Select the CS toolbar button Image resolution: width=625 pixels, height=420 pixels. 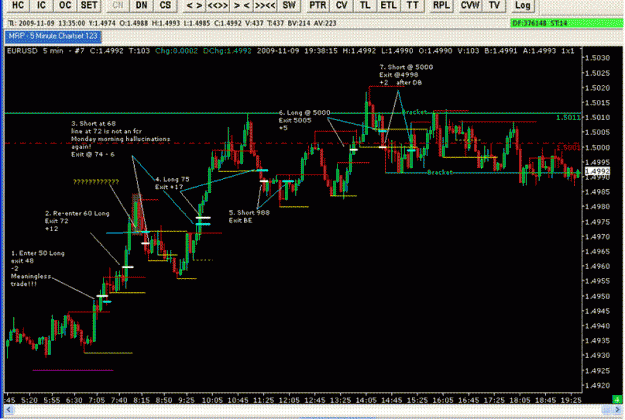click(165, 5)
